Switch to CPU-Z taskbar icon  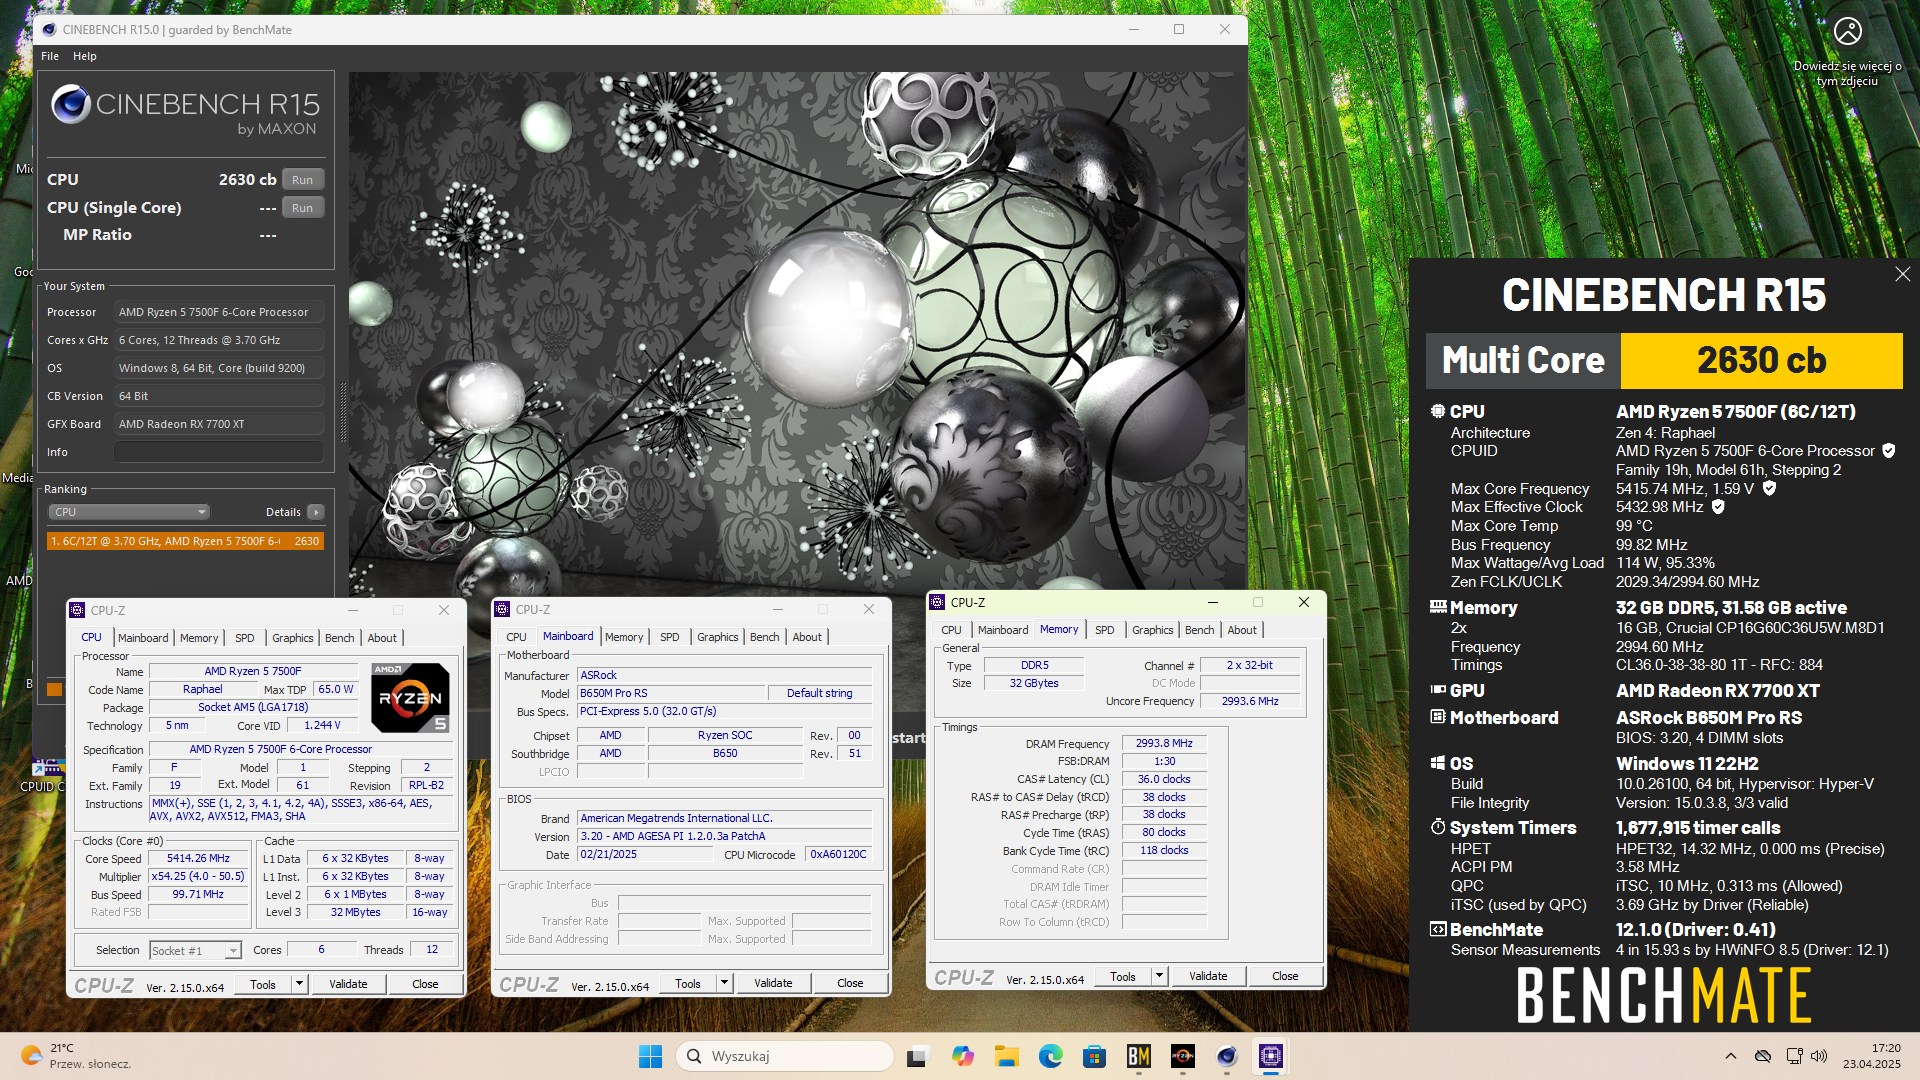(1271, 1056)
